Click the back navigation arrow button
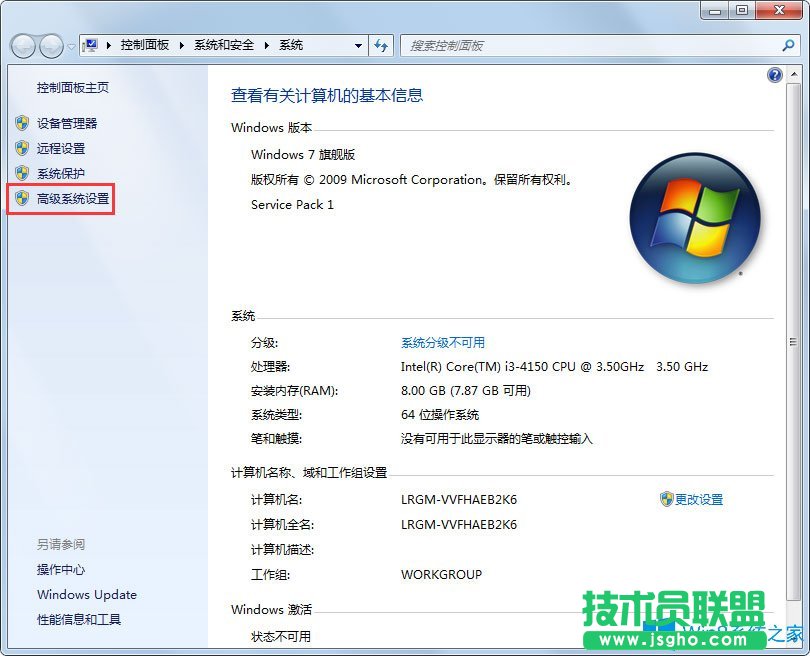Viewport: 810px width, 656px height. tap(22, 45)
